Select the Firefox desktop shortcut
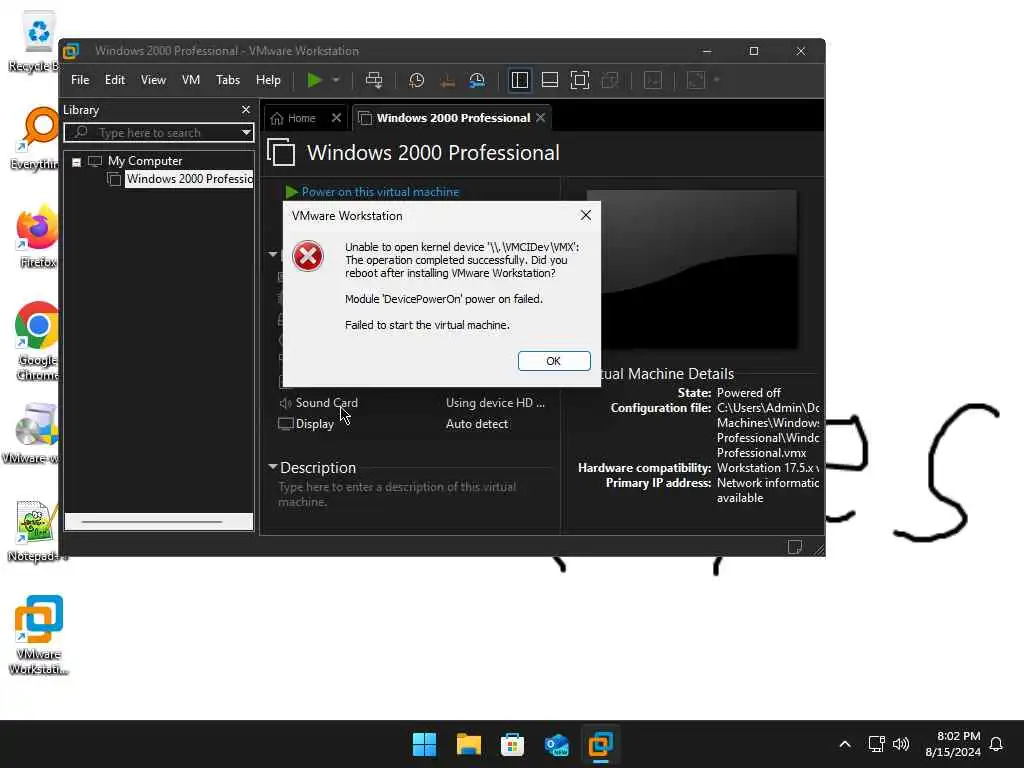Image resolution: width=1024 pixels, height=768 pixels. click(37, 237)
